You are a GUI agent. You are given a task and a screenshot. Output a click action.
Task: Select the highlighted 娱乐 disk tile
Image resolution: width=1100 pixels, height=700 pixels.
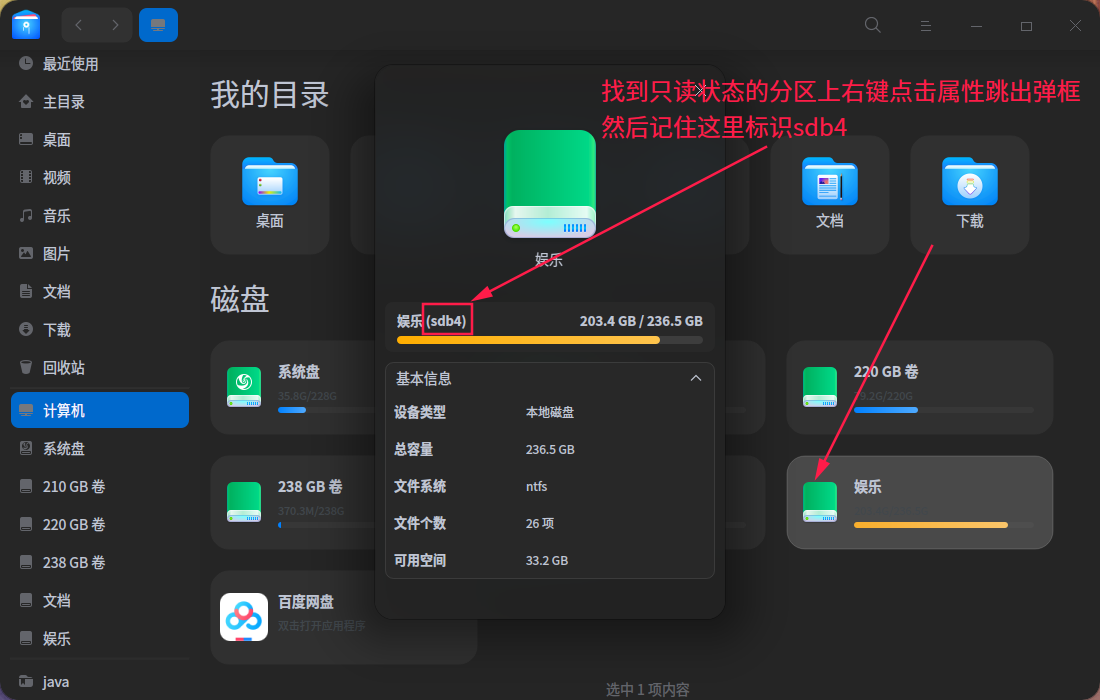coord(919,502)
